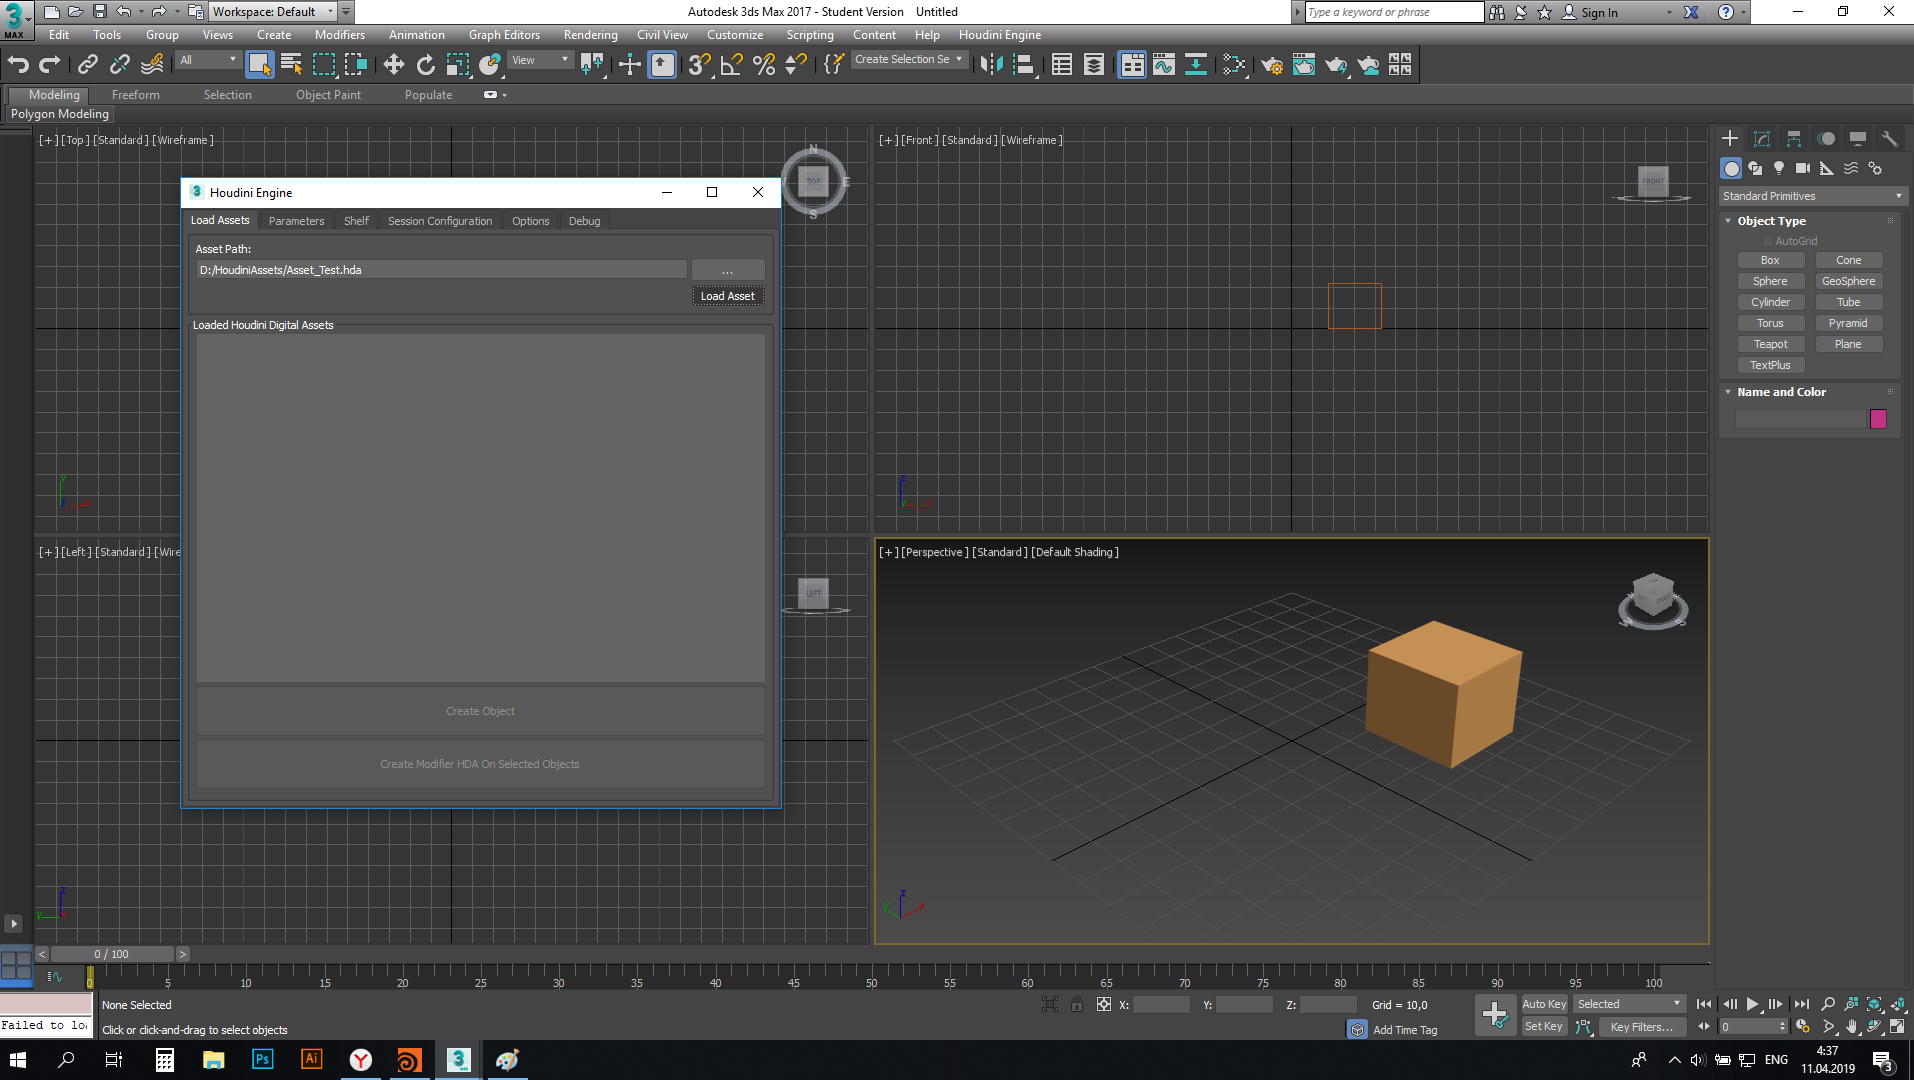Screen dimensions: 1914x1080
Task: Open the Curve Editor
Action: tap(1164, 65)
